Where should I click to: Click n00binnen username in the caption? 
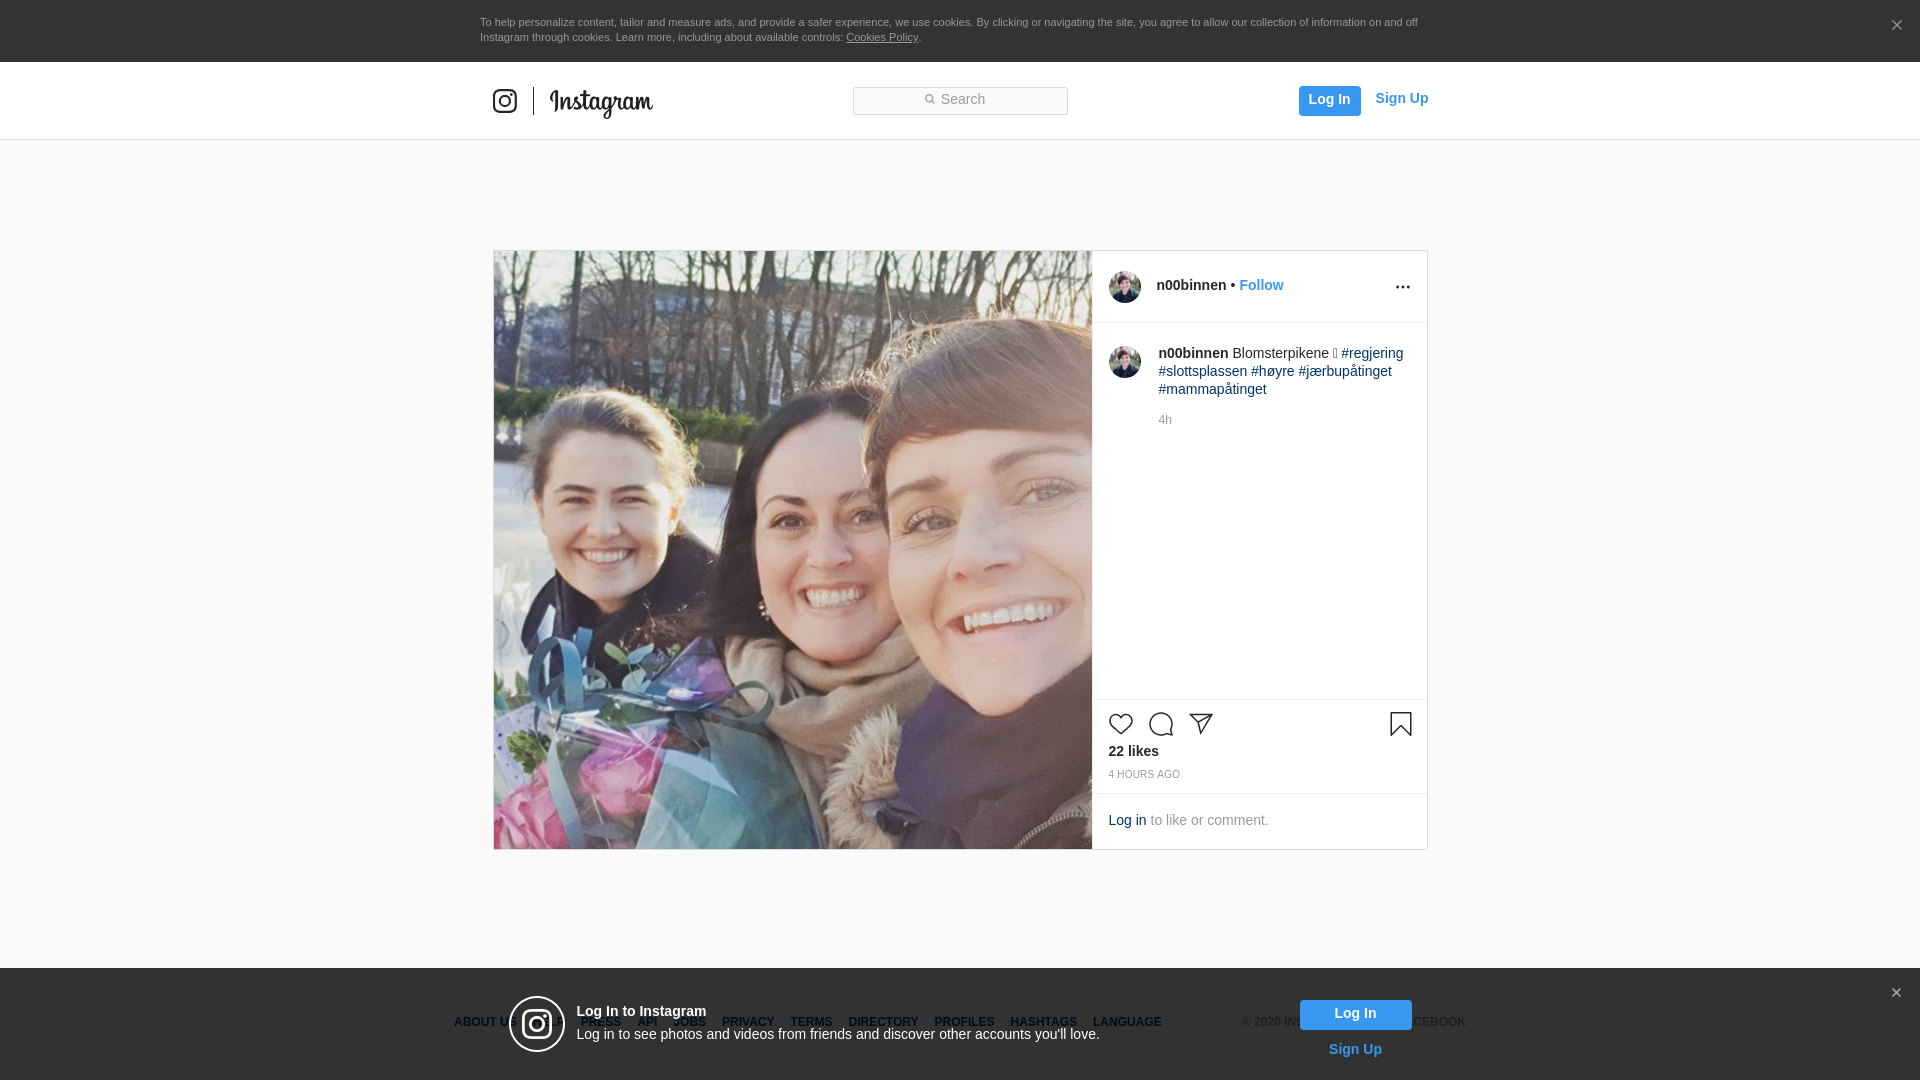tap(1193, 353)
